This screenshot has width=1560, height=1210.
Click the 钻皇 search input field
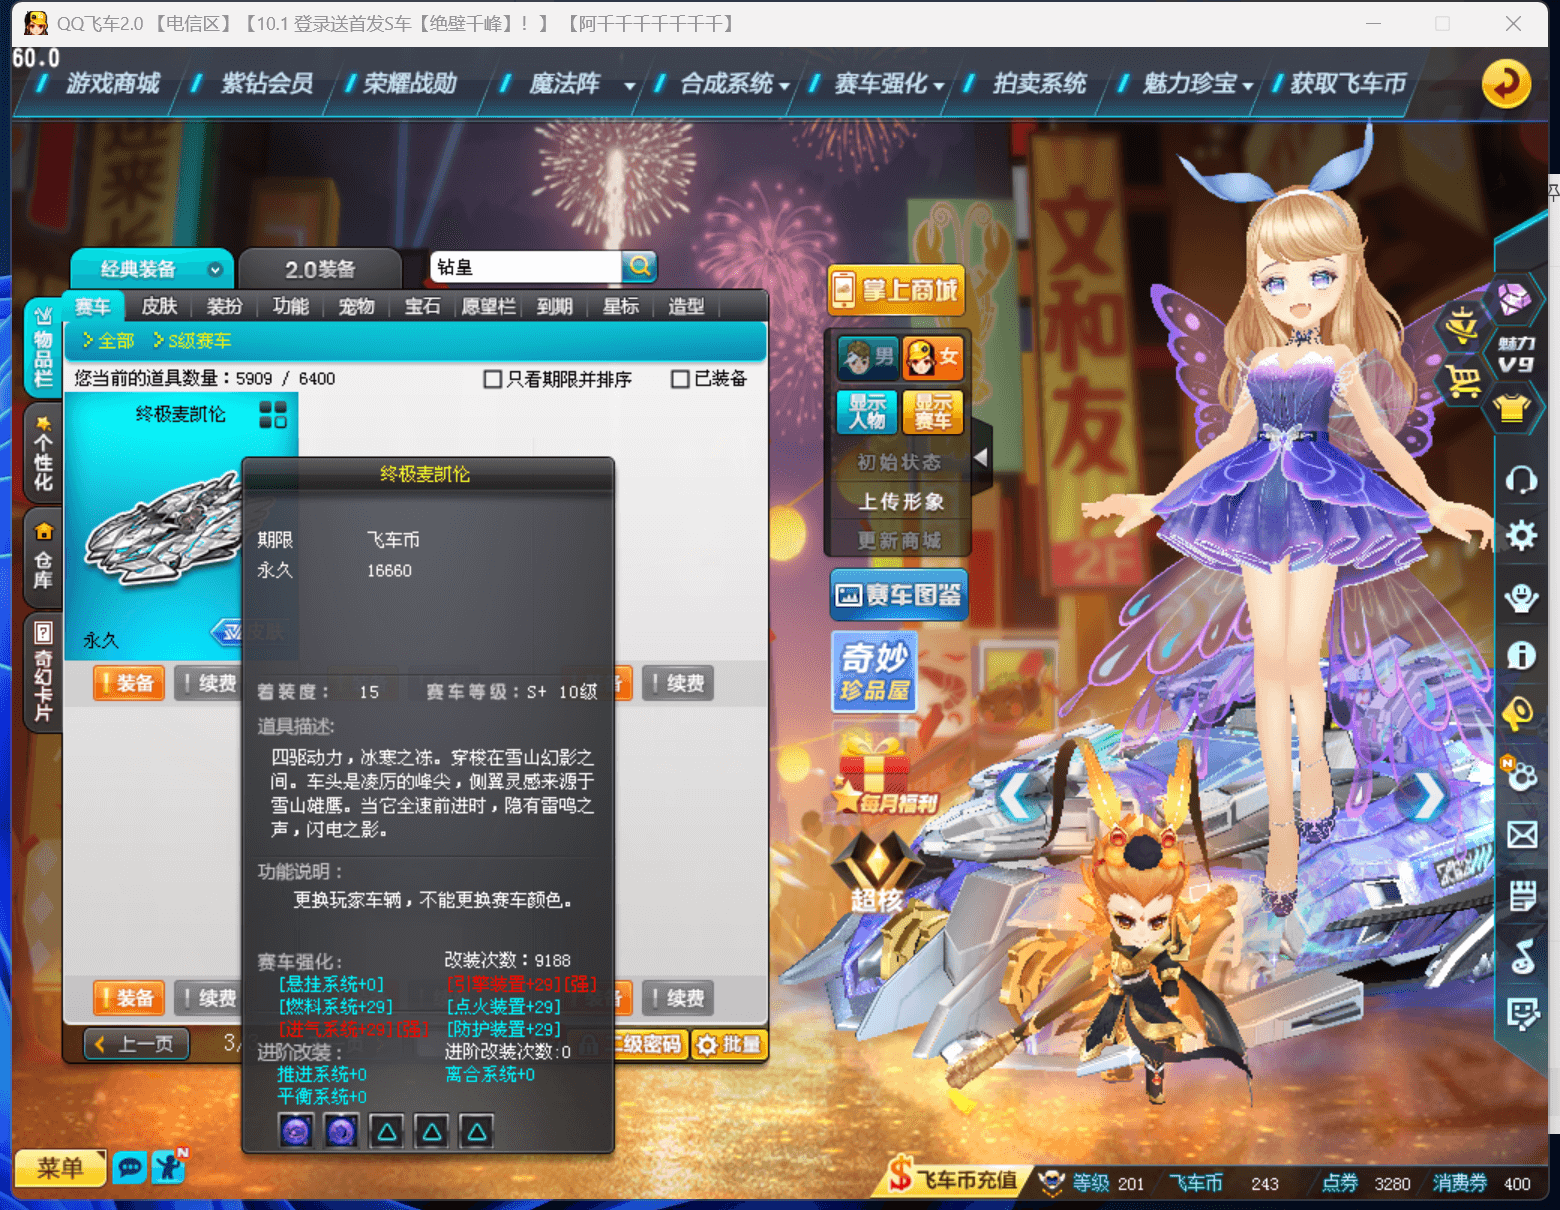[x=526, y=267]
